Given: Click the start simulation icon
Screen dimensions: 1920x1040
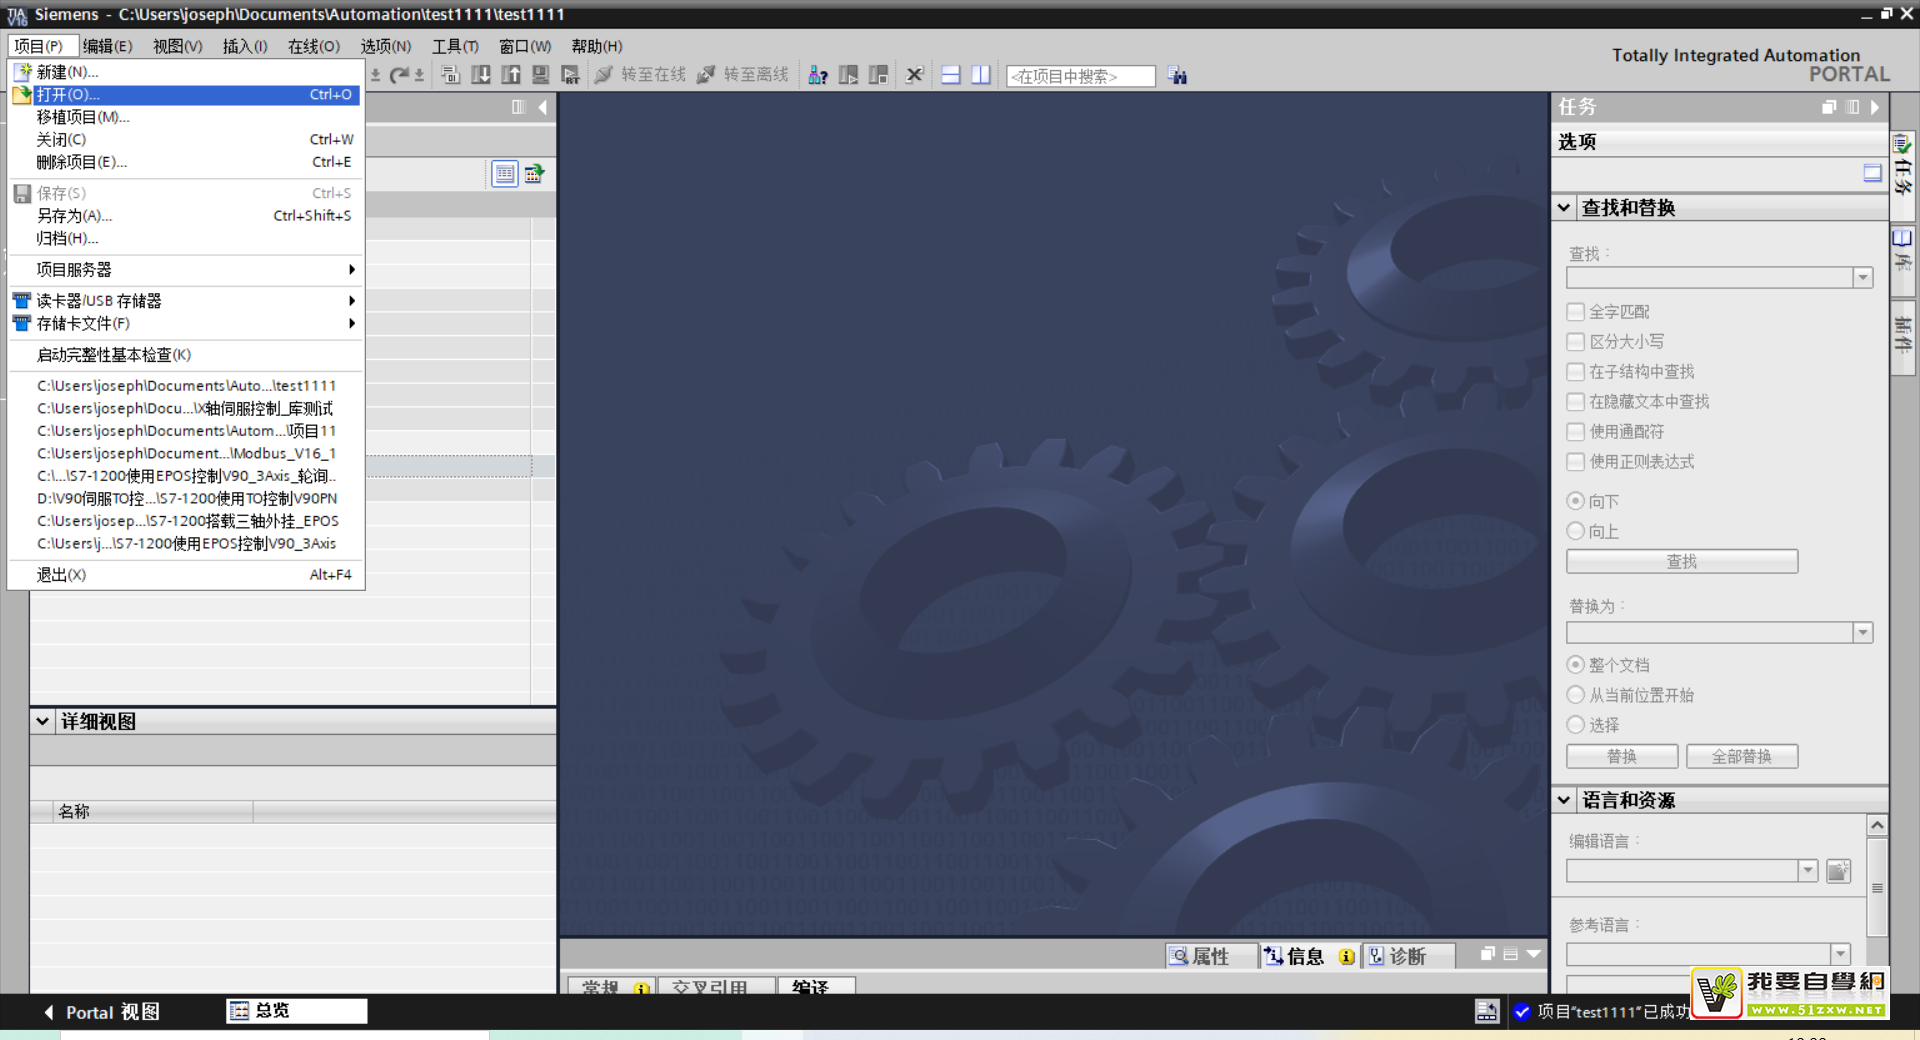Looking at the screenshot, I should tap(541, 75).
